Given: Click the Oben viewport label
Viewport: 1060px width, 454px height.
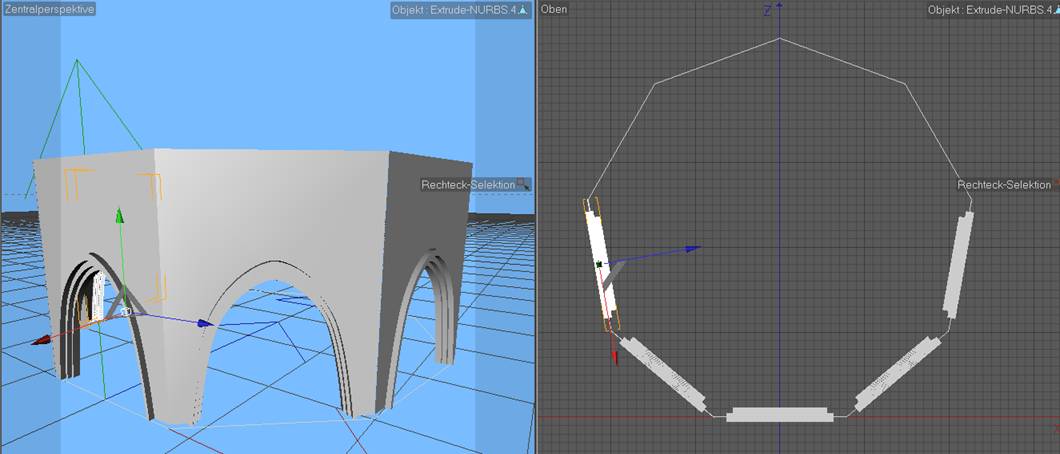Looking at the screenshot, I should click(x=554, y=9).
